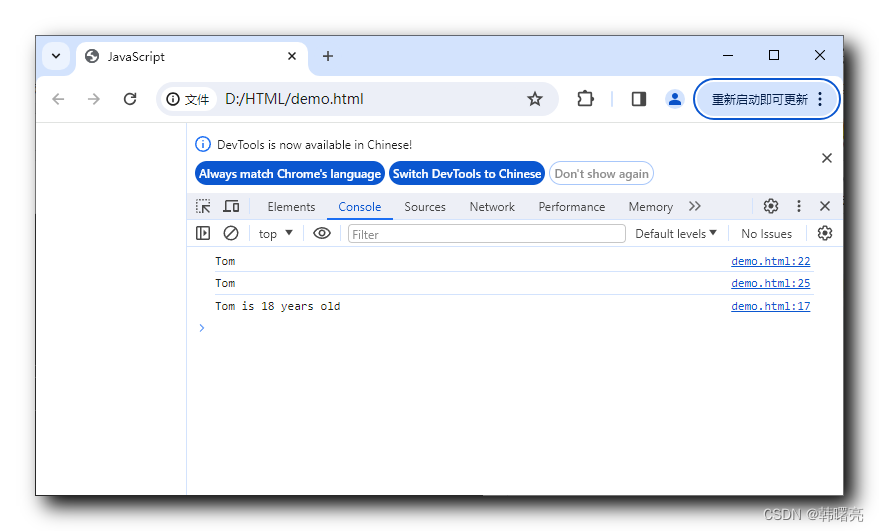
Task: Close the JavaScript browser tab
Action: pos(292,56)
